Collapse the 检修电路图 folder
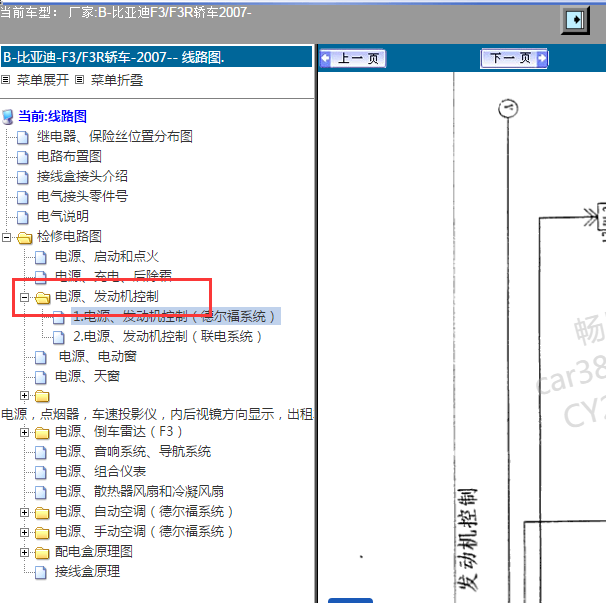This screenshot has width=606, height=603. click(6, 237)
